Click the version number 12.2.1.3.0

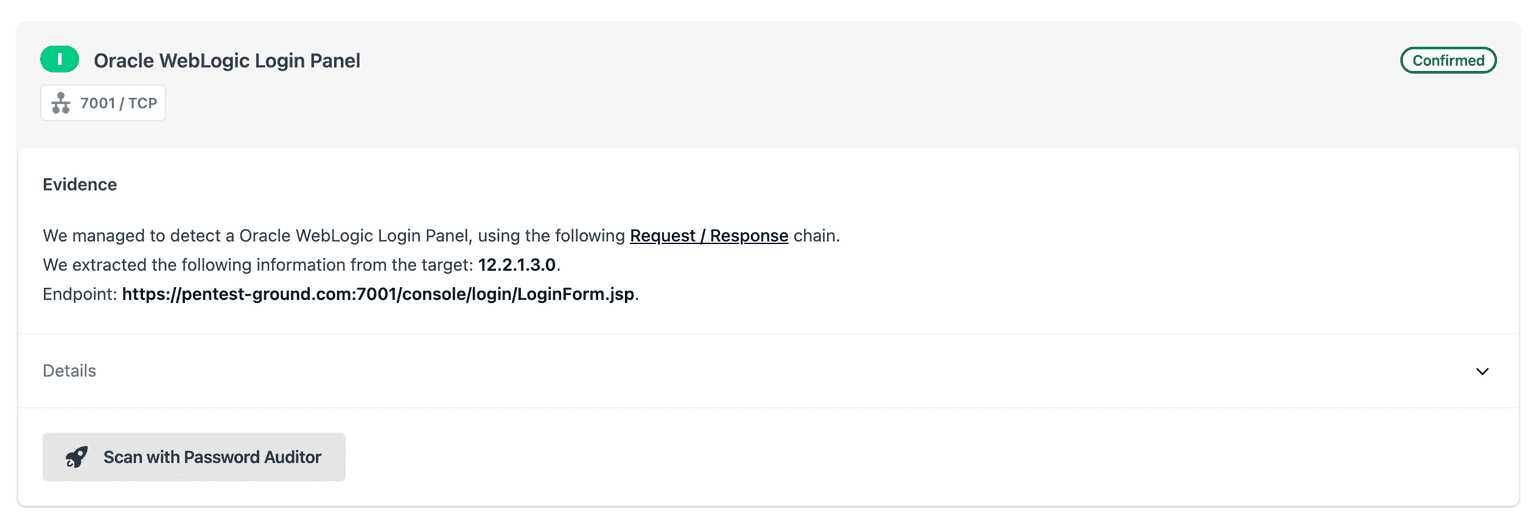[x=516, y=265]
